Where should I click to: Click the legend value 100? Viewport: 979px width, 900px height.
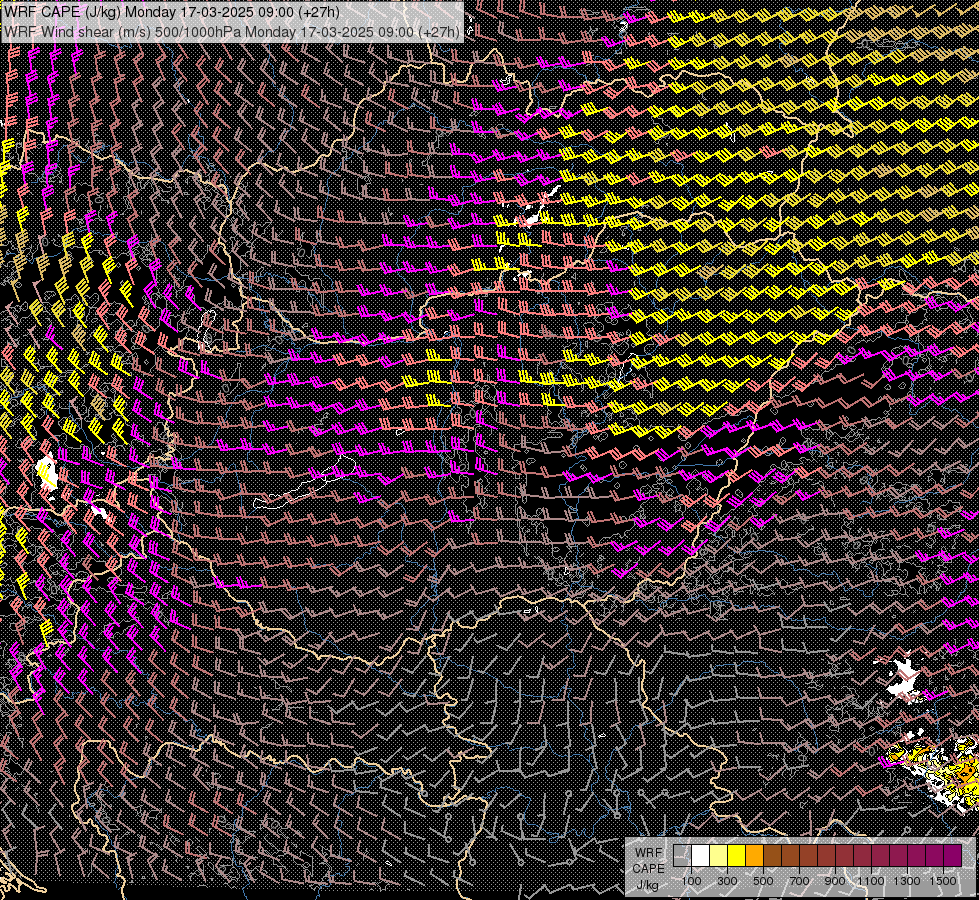(x=691, y=881)
